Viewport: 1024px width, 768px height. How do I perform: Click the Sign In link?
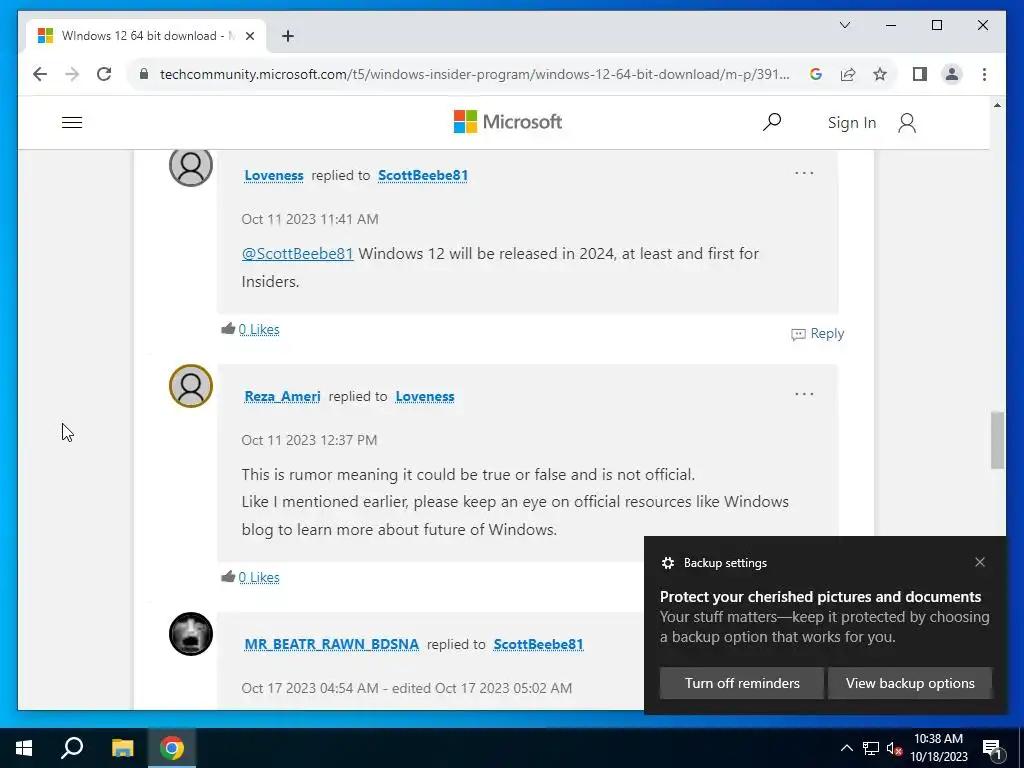coord(852,123)
